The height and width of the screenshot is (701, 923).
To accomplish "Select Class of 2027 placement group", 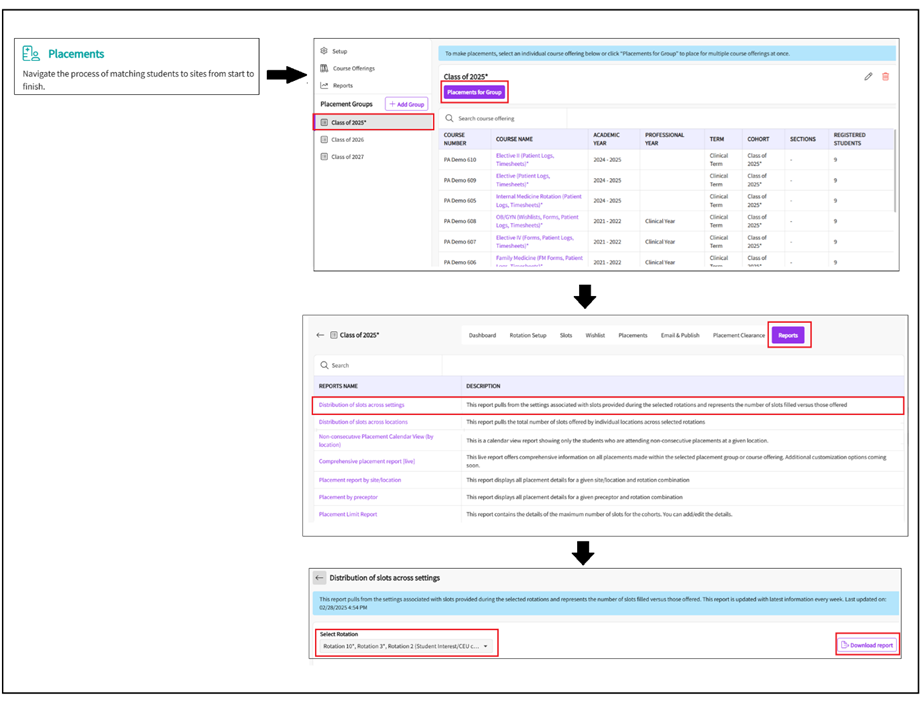I will [x=347, y=157].
